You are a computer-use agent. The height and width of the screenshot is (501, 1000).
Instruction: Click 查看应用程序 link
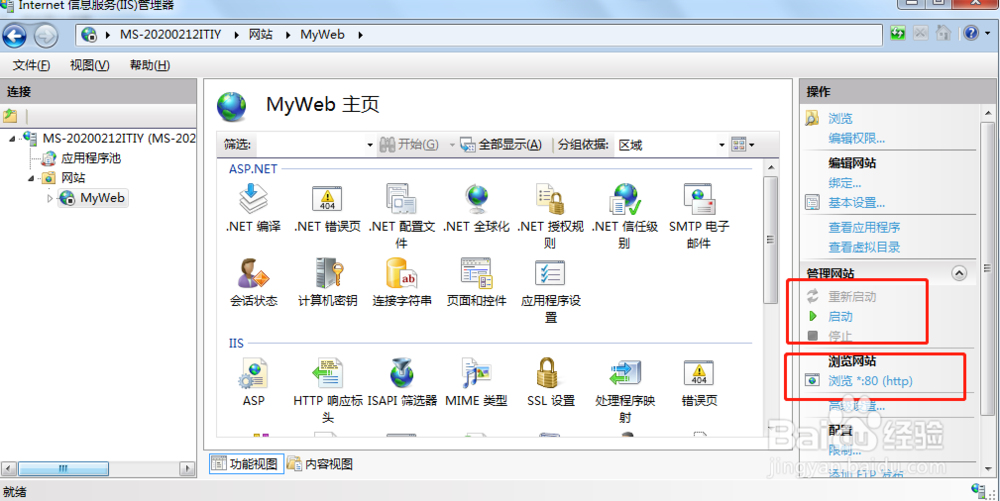pyautogui.click(x=864, y=228)
